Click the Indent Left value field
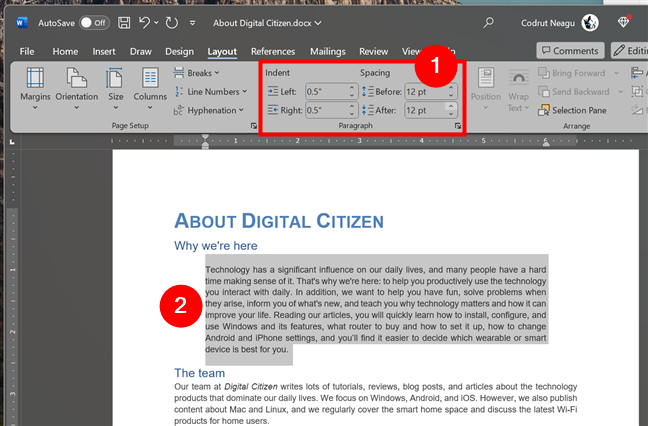648x426 pixels. tap(327, 92)
